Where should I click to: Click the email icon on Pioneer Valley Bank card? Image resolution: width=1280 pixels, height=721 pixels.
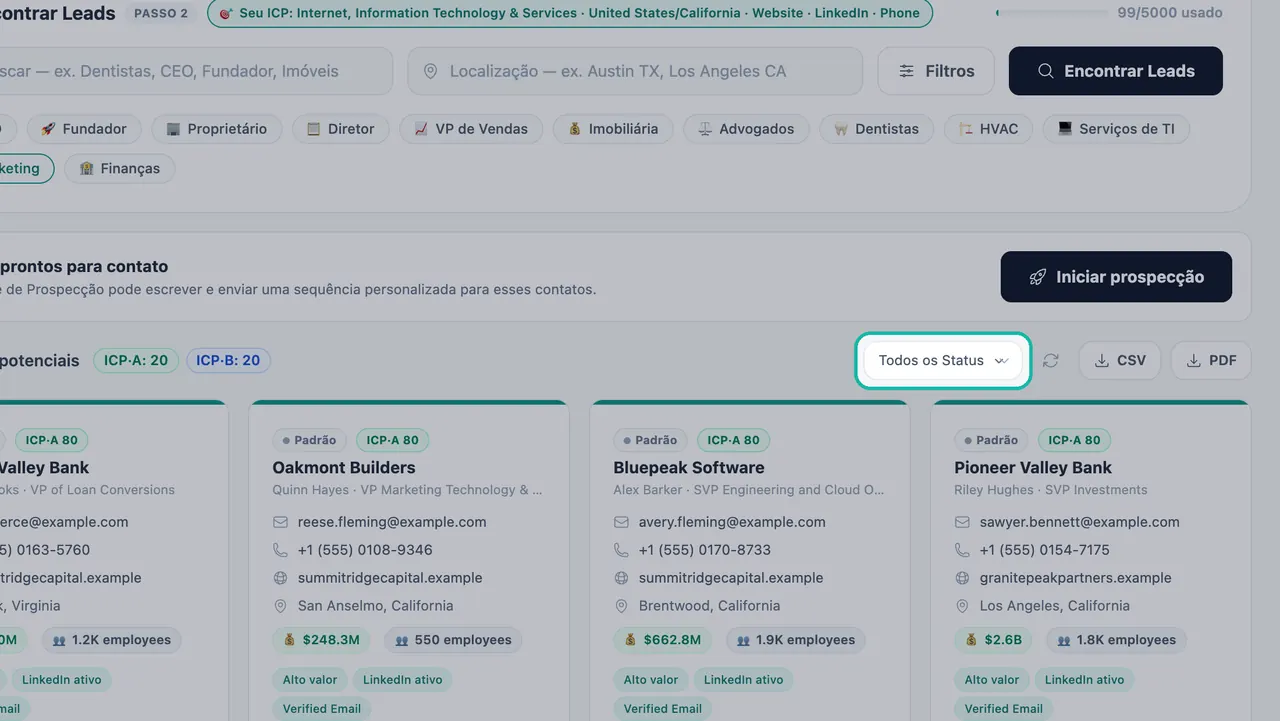[x=962, y=522]
